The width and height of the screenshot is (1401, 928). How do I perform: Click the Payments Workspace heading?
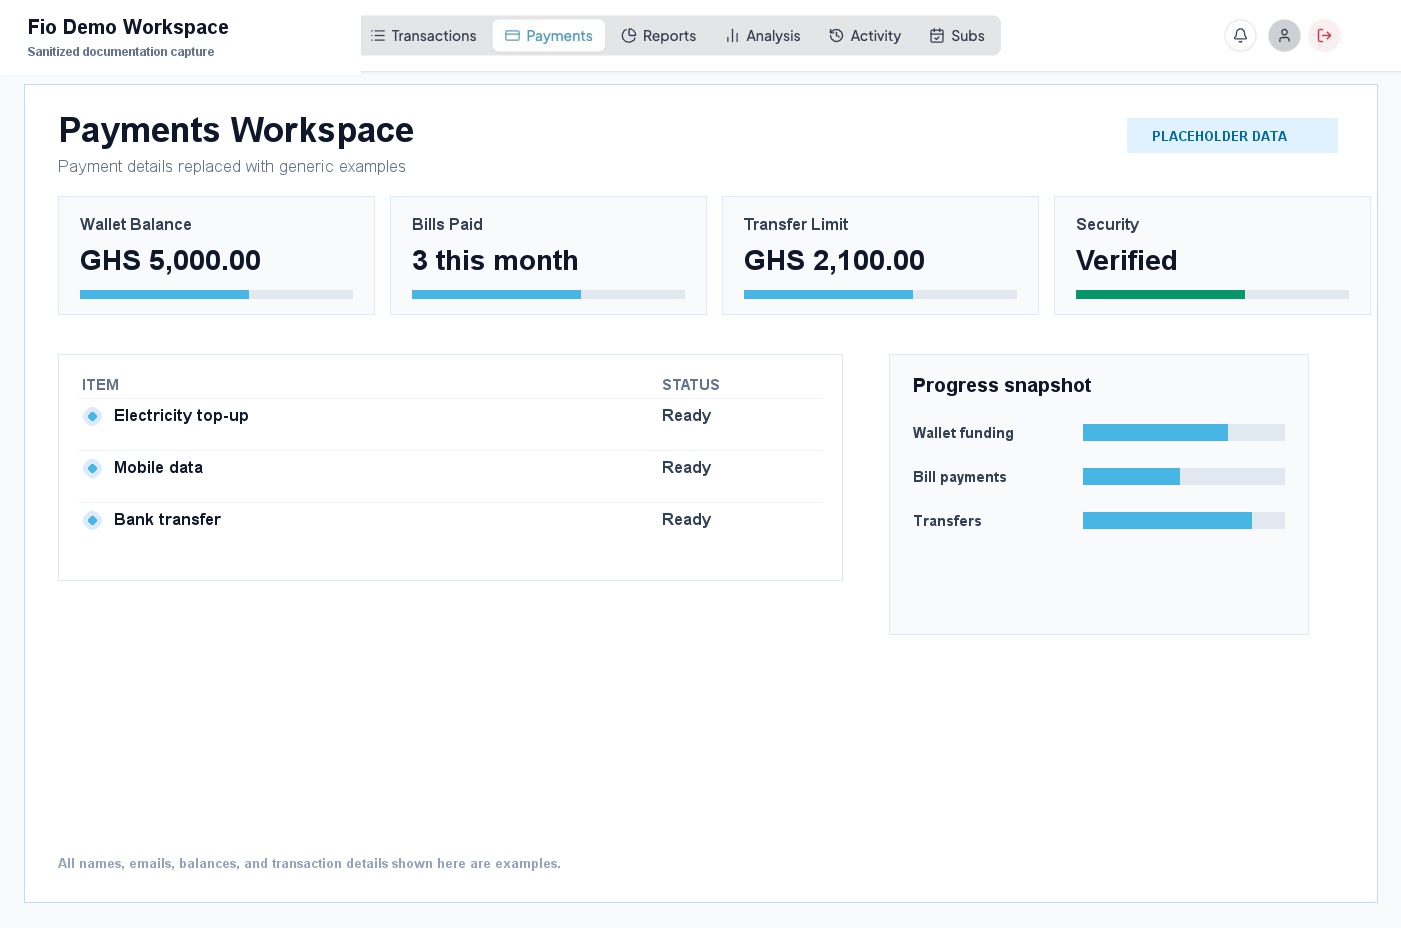pos(236,131)
